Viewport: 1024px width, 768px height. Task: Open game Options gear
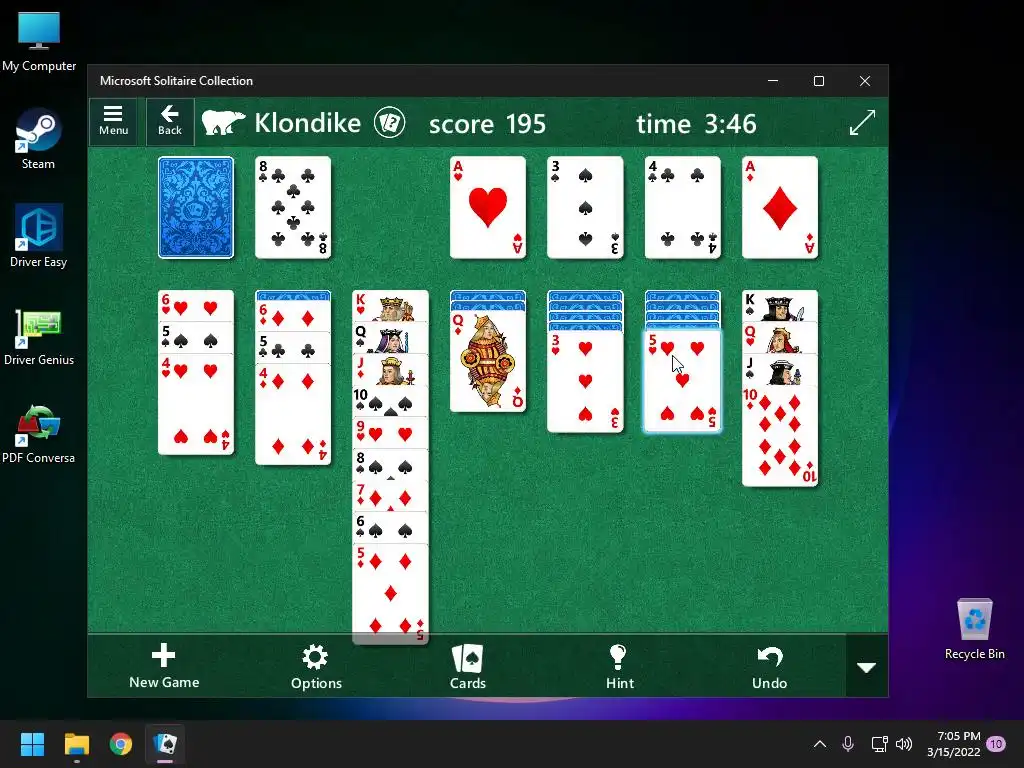click(316, 666)
